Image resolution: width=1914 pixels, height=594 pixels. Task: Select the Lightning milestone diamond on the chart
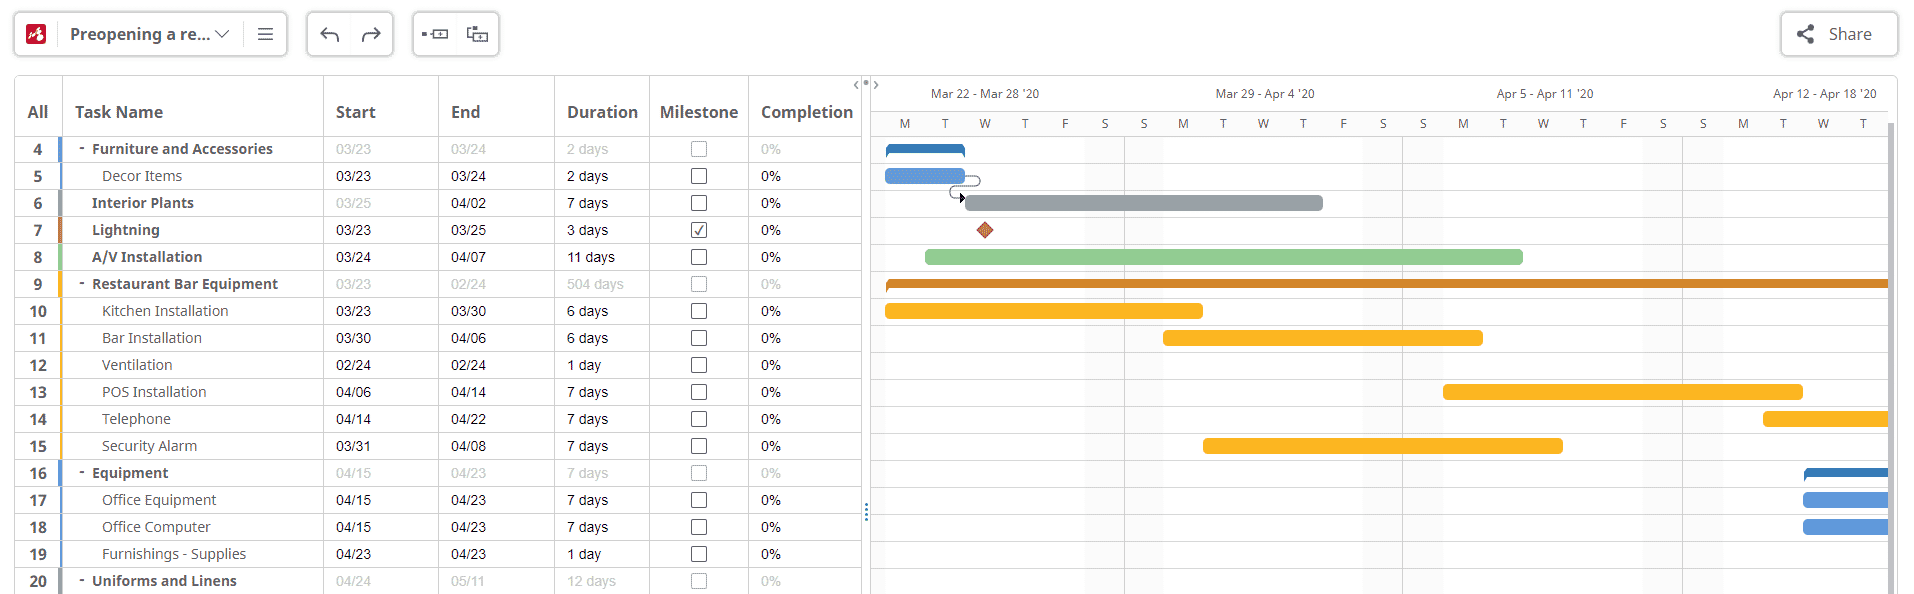point(985,229)
